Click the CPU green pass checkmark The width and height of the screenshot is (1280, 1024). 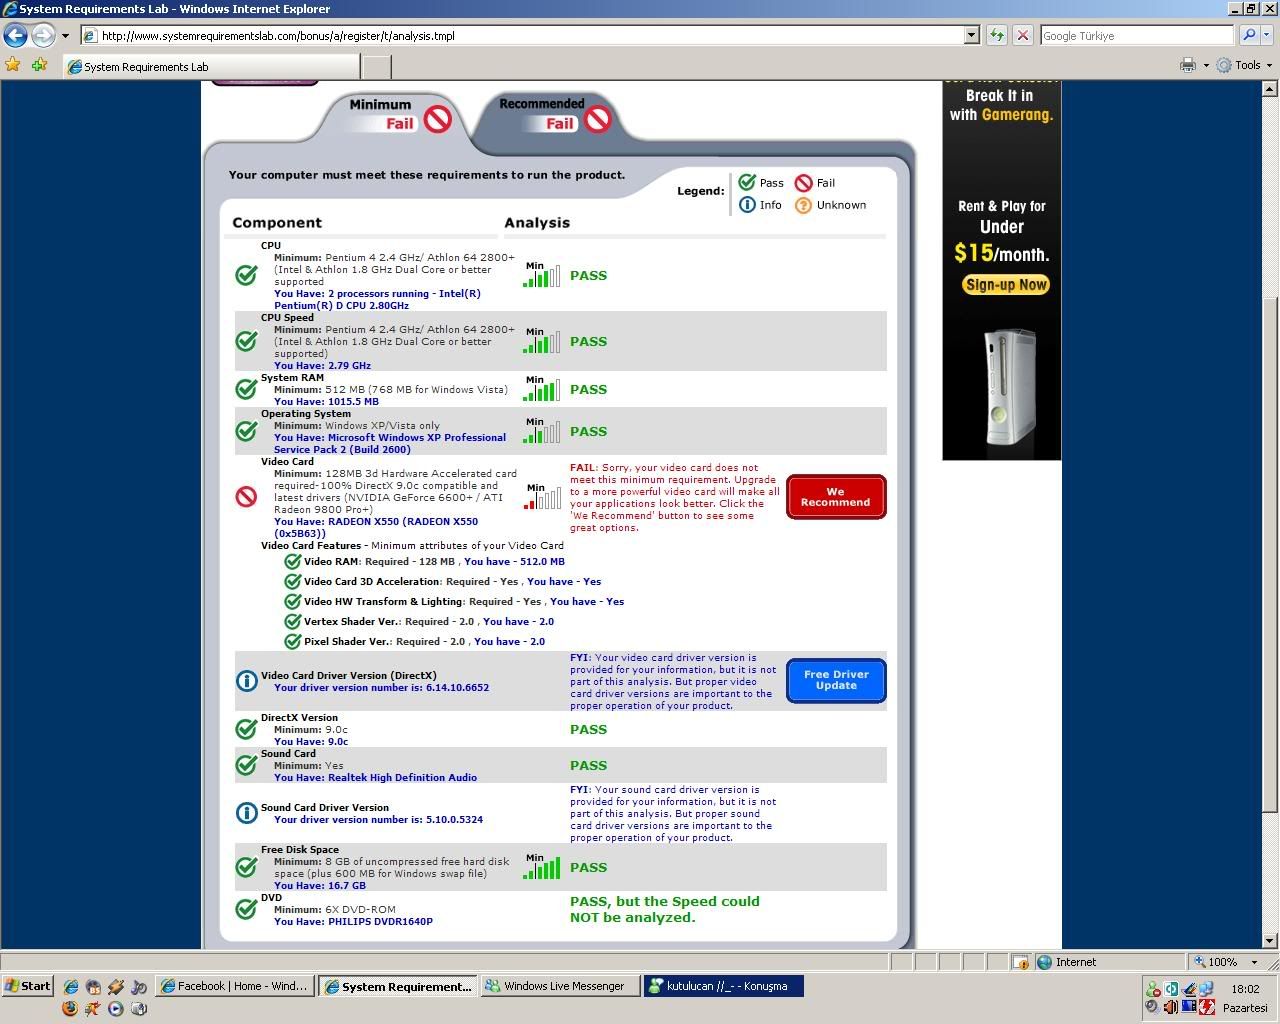coord(246,275)
